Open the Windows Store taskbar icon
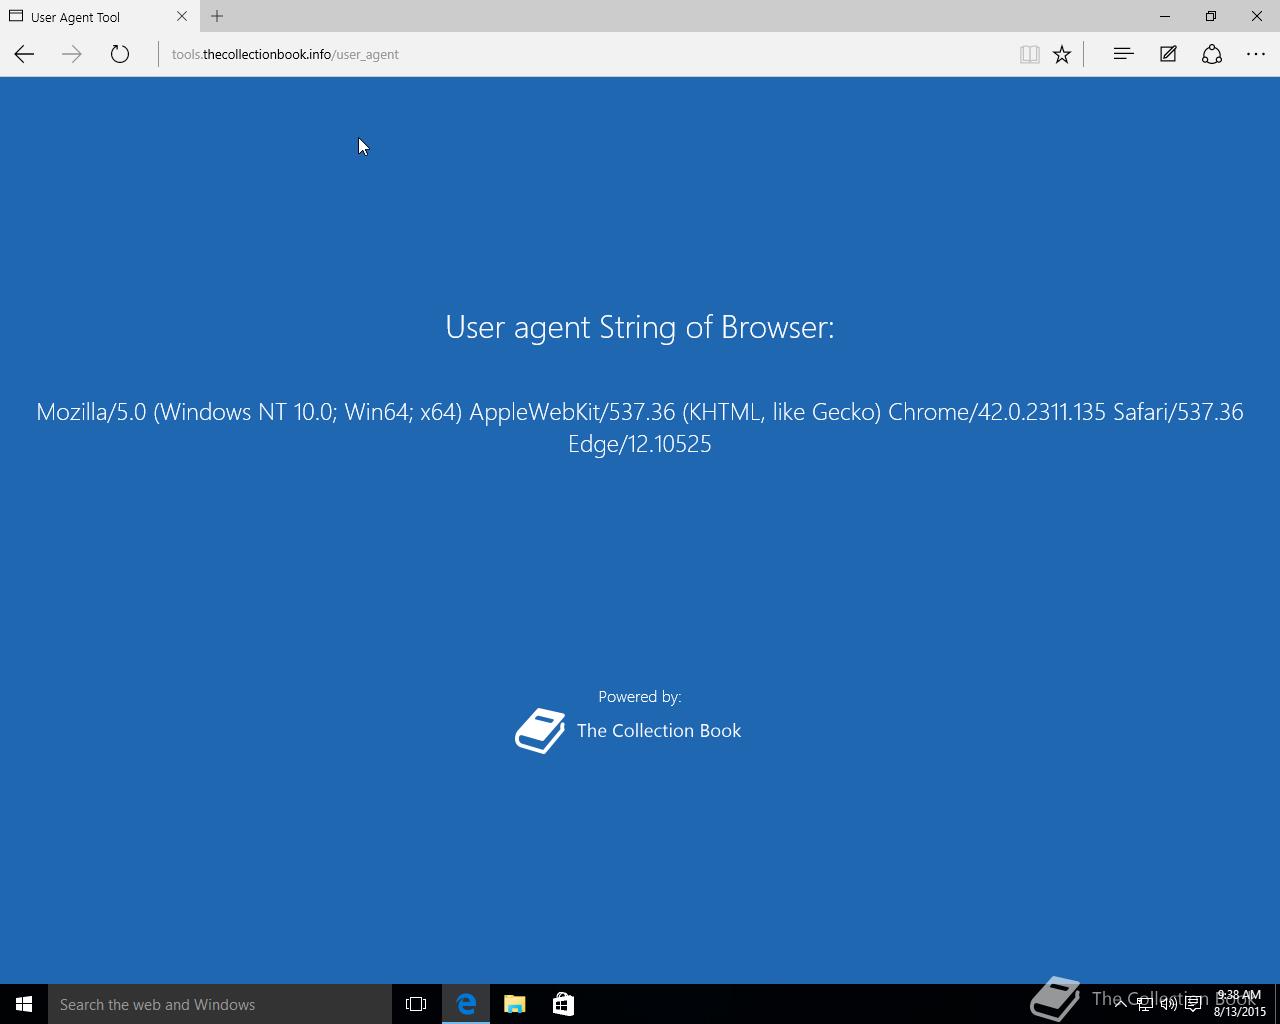Image resolution: width=1280 pixels, height=1024 pixels. point(563,1004)
